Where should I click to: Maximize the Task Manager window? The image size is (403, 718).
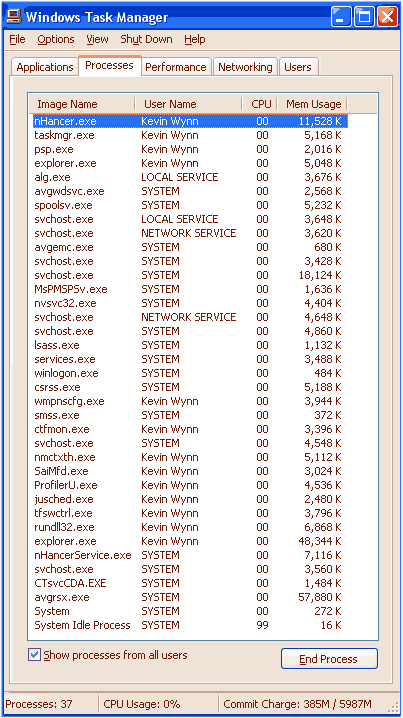(364, 17)
